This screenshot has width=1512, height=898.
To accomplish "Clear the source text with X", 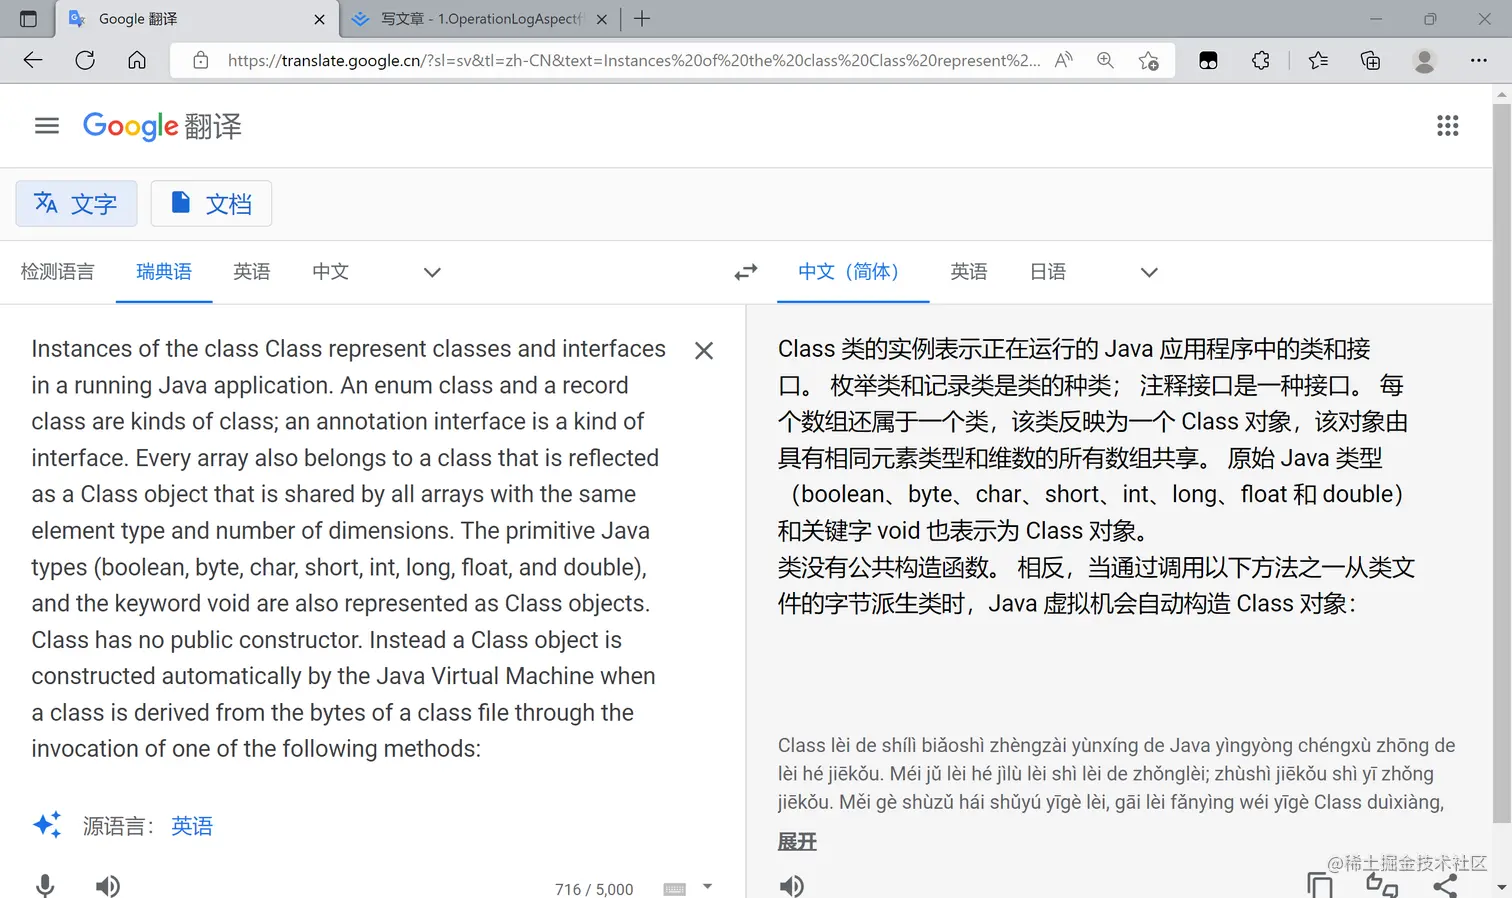I will point(704,351).
